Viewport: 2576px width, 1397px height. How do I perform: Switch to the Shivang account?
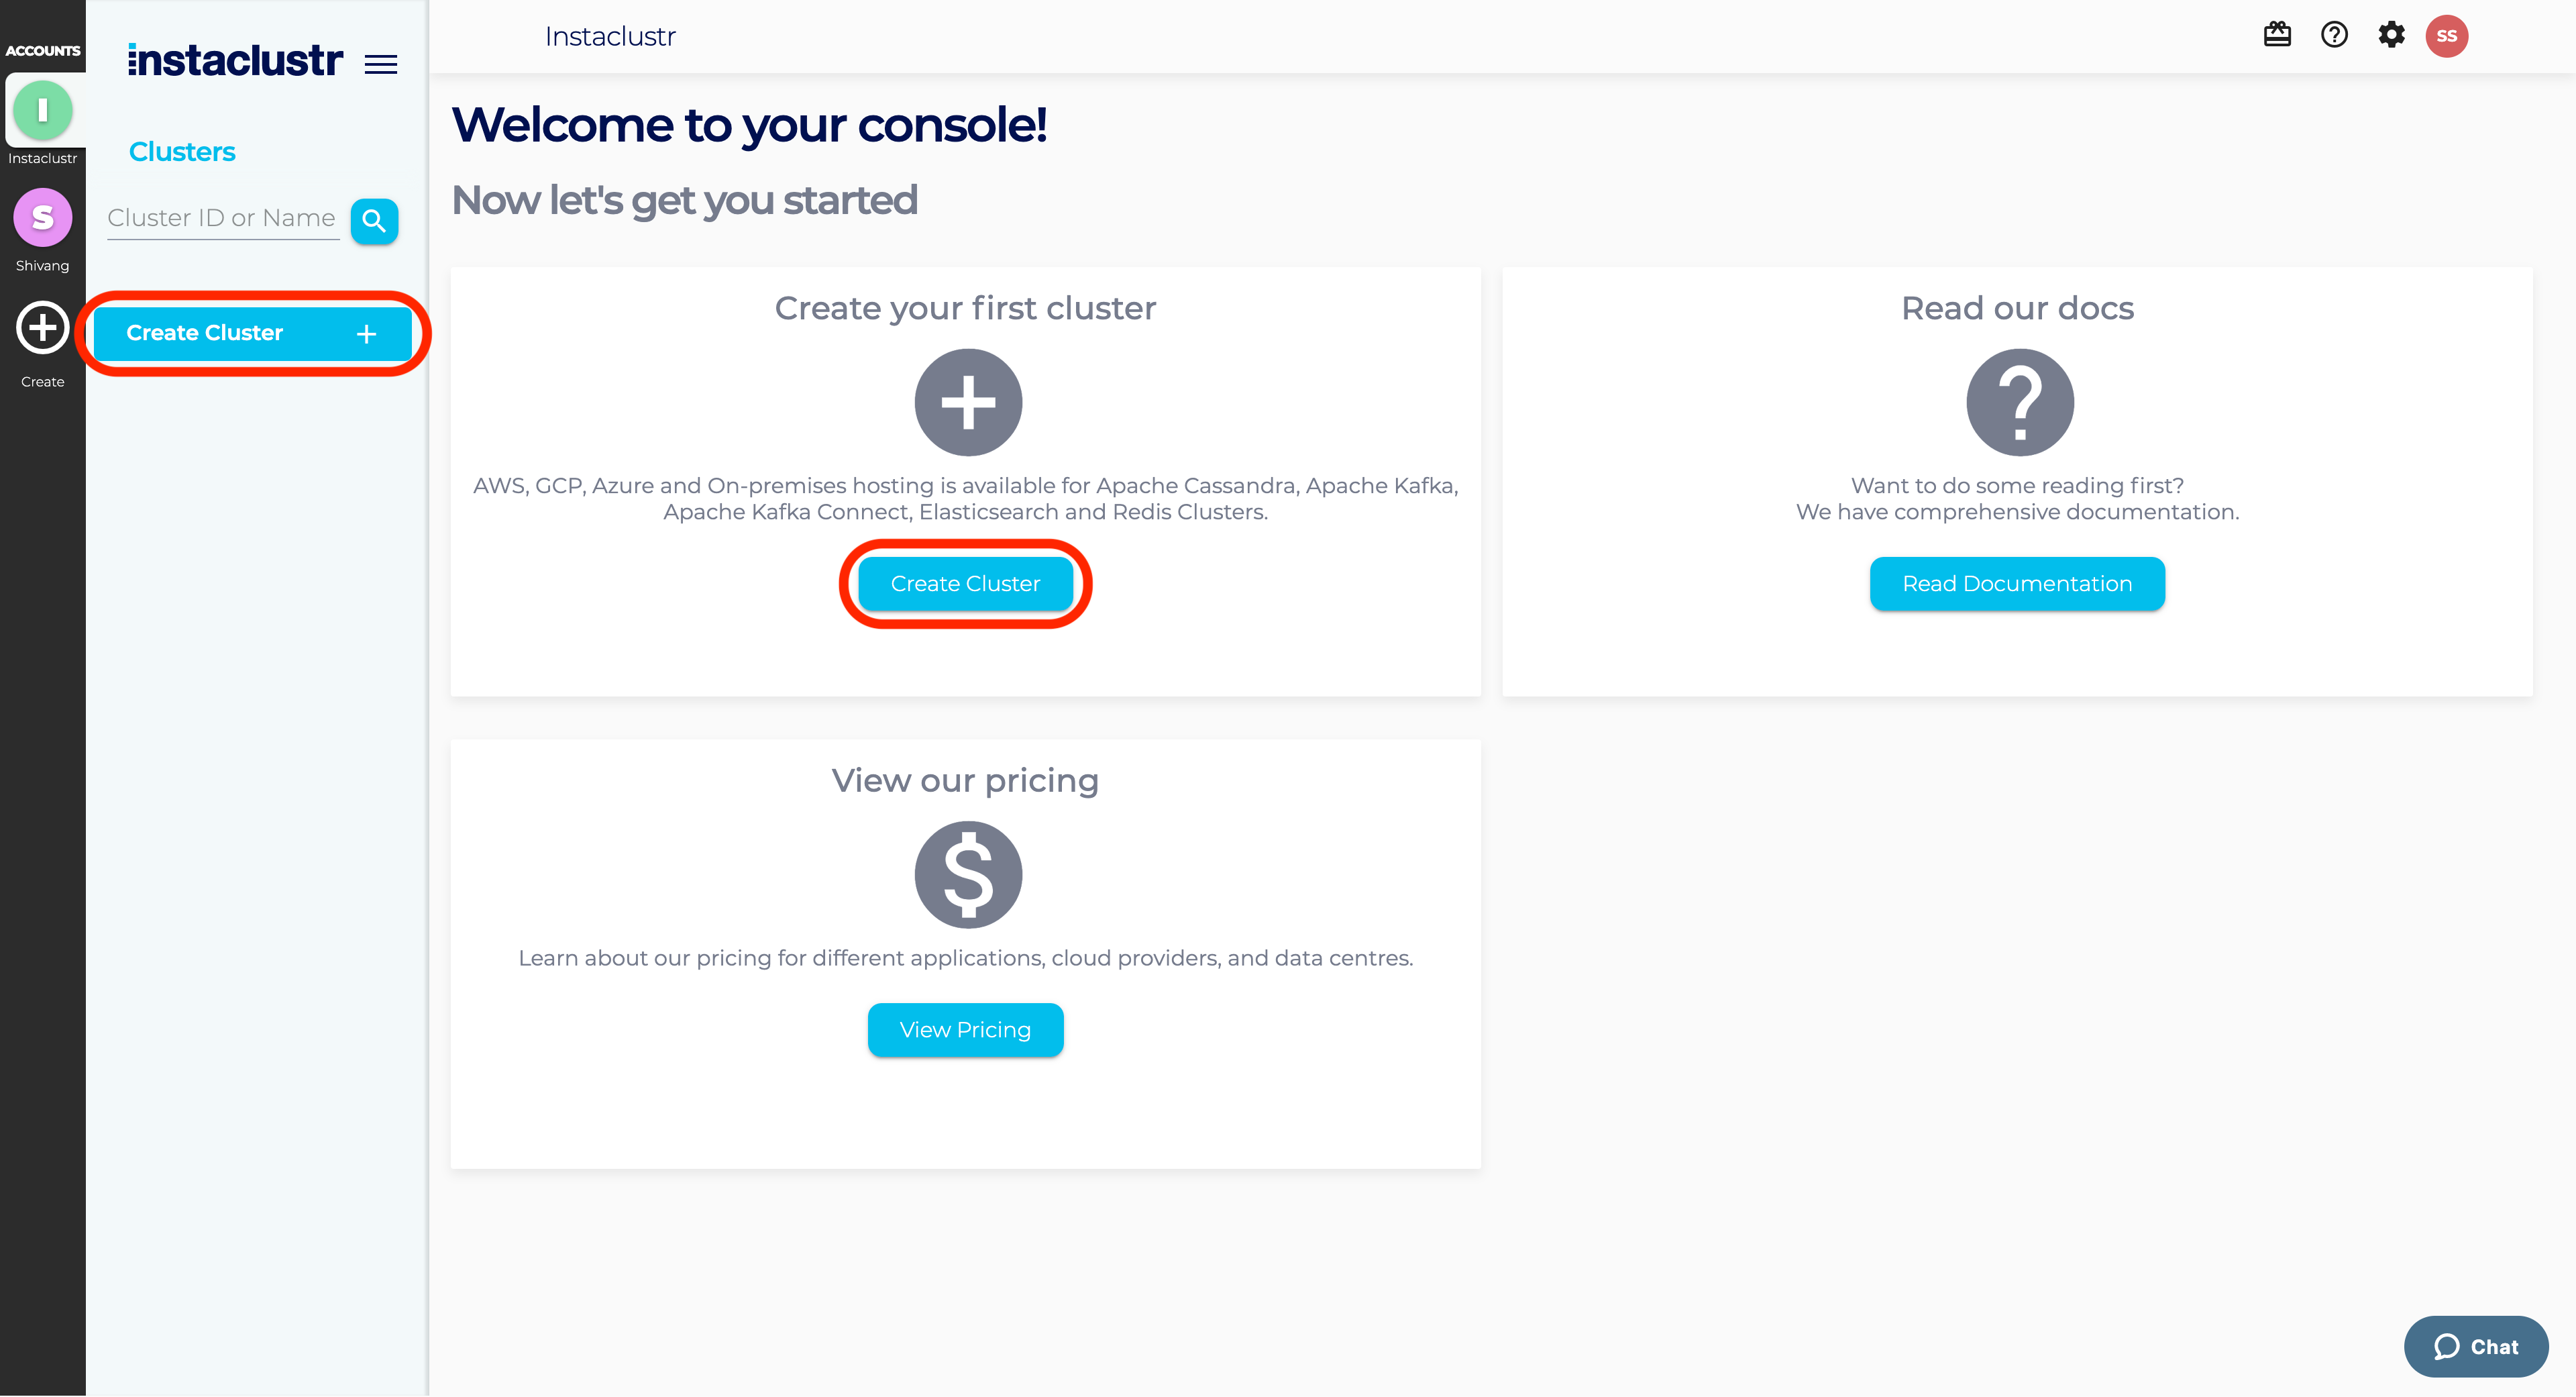coord(42,218)
